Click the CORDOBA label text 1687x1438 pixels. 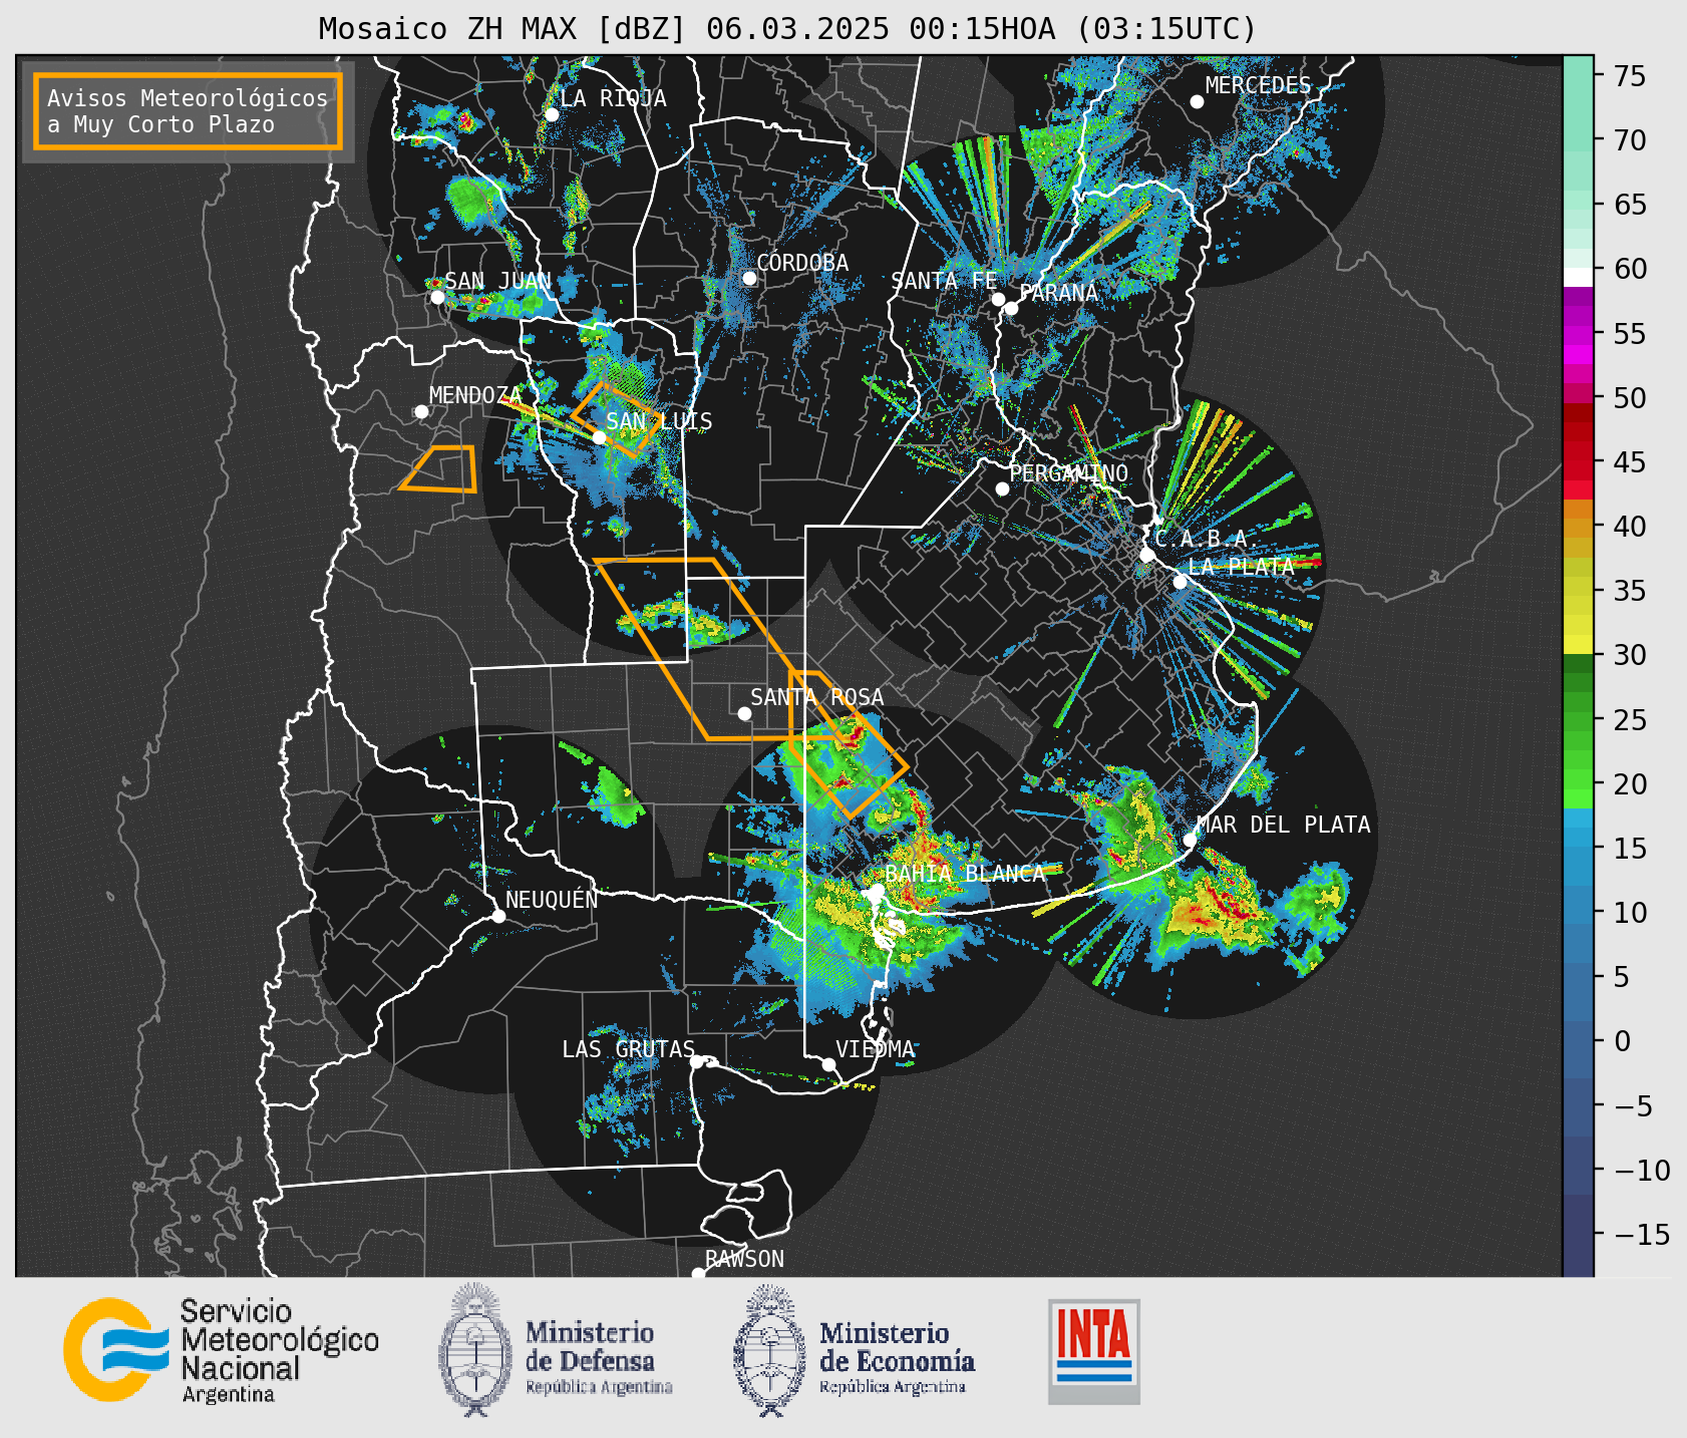802,262
